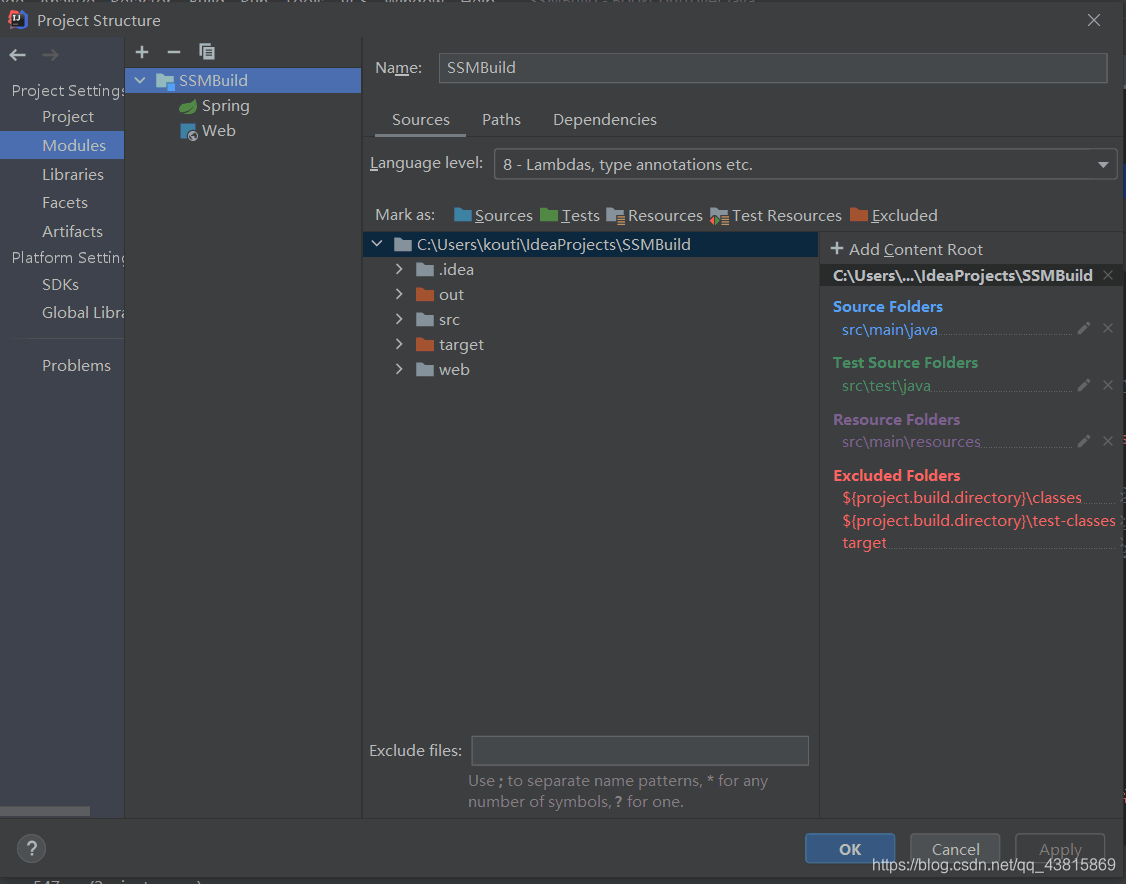Switch to the Sources tab
Screen dimensions: 1126x884
pyautogui.click(x=421, y=120)
